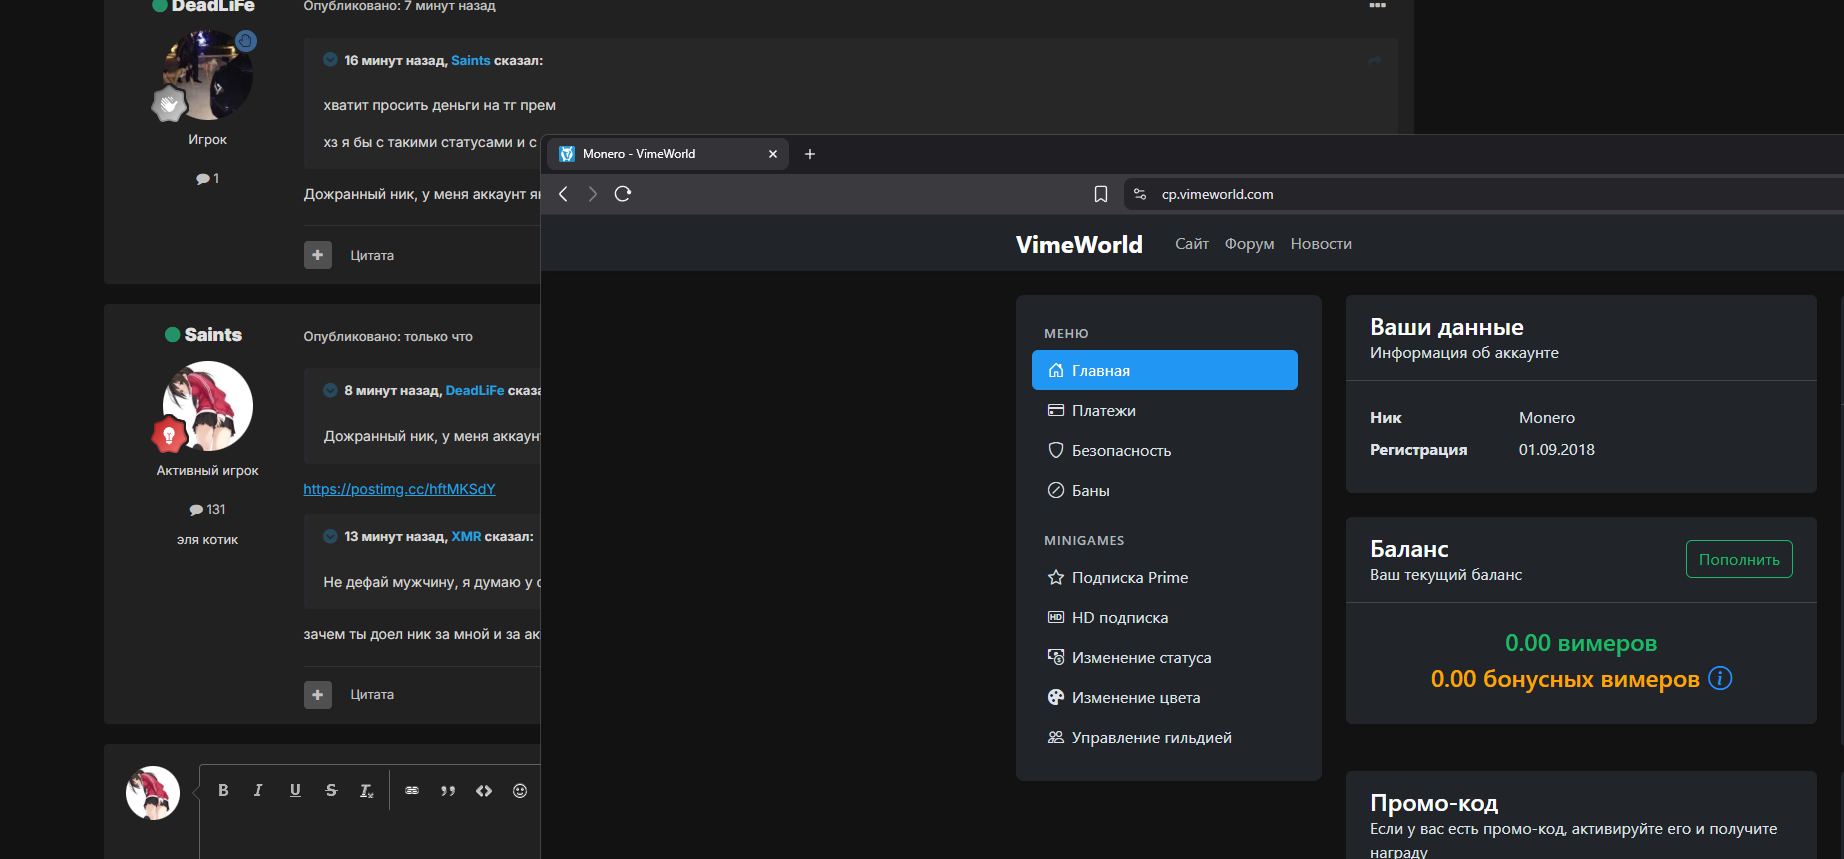Click the message count 131 under Saints
This screenshot has width=1844, height=859.
(x=208, y=509)
